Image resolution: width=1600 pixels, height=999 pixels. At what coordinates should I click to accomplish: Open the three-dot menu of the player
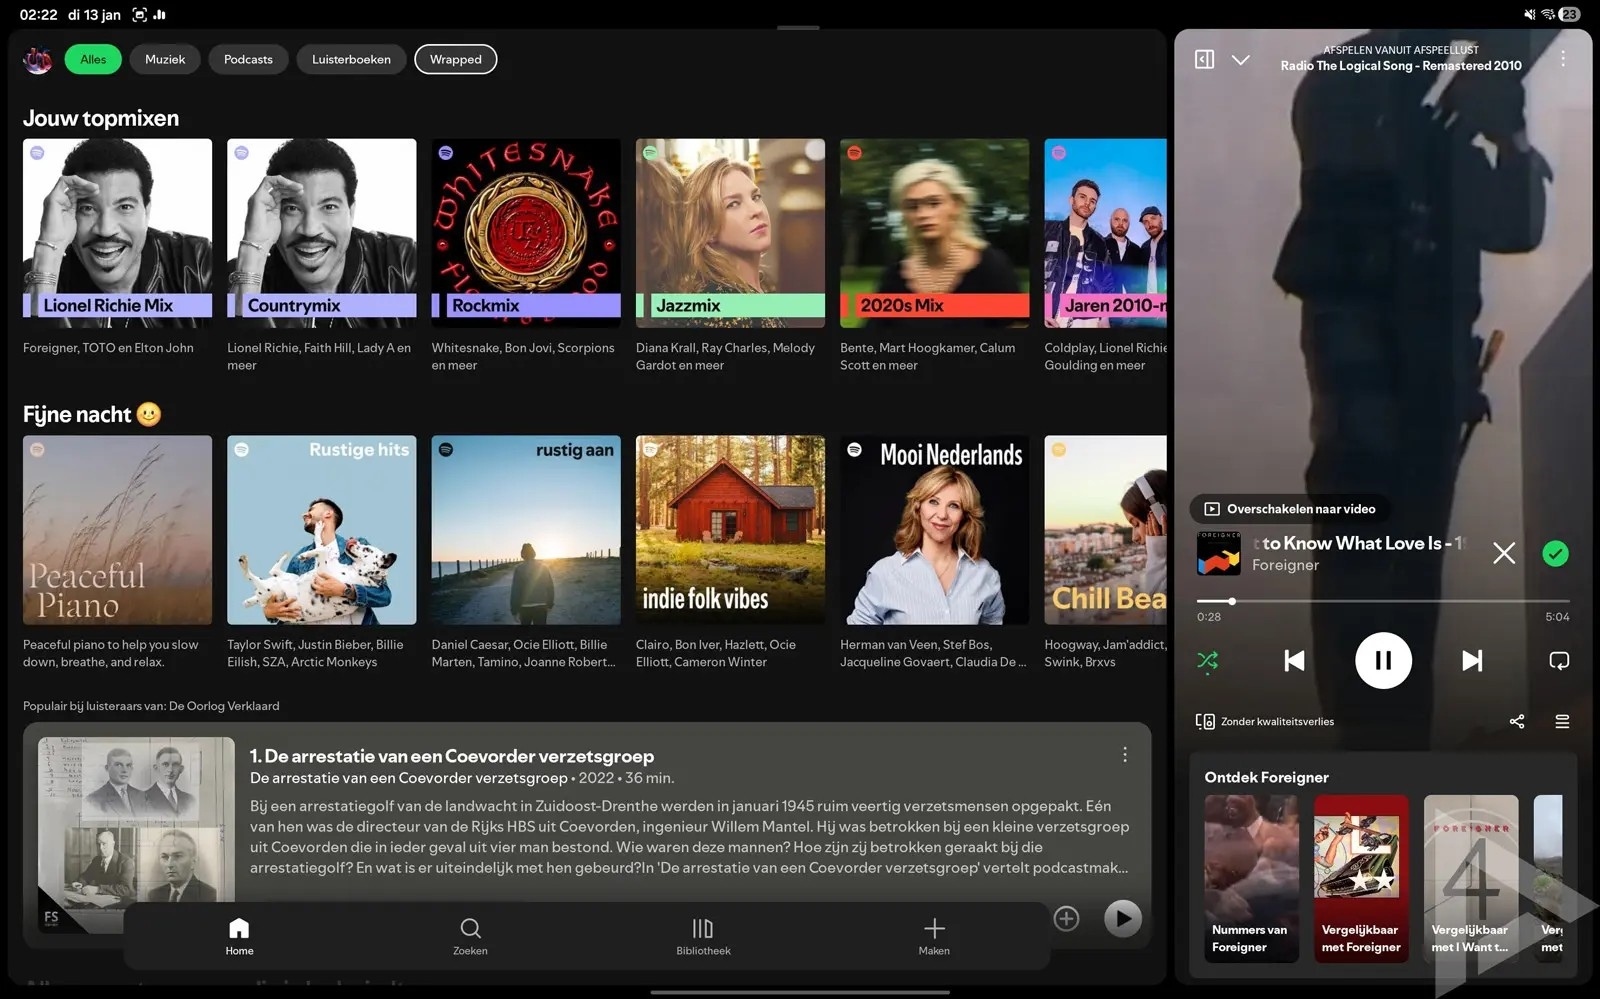tap(1564, 58)
